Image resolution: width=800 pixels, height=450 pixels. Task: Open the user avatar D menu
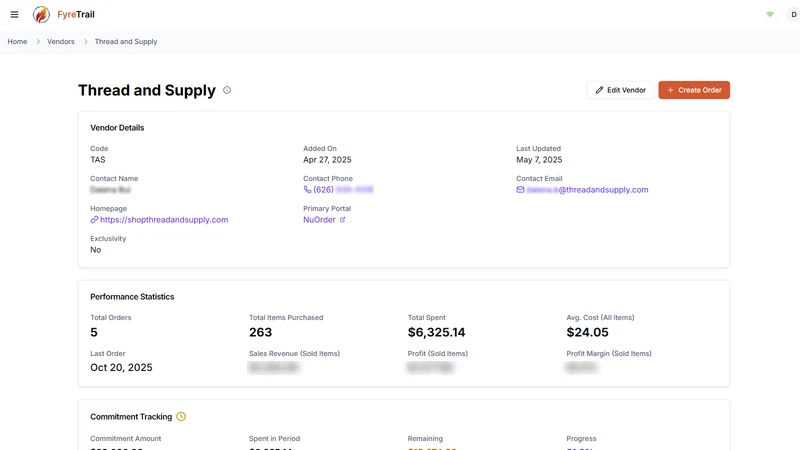(793, 14)
